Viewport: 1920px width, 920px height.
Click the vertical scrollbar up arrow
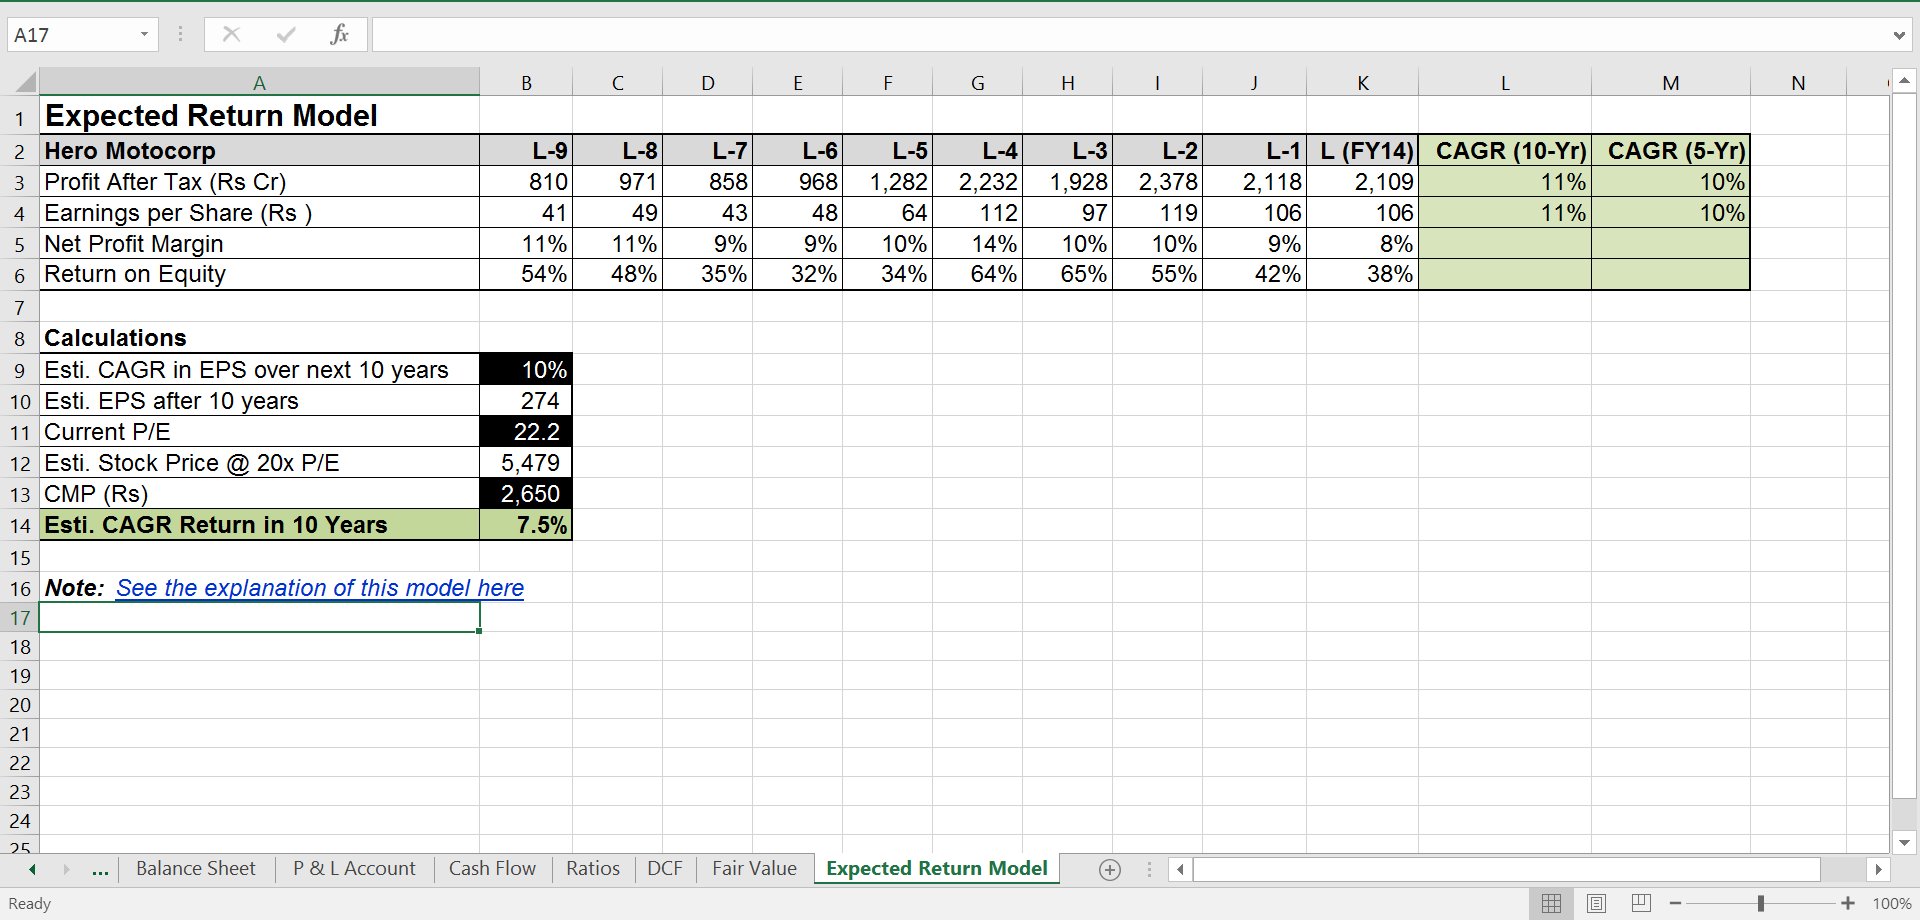1904,81
